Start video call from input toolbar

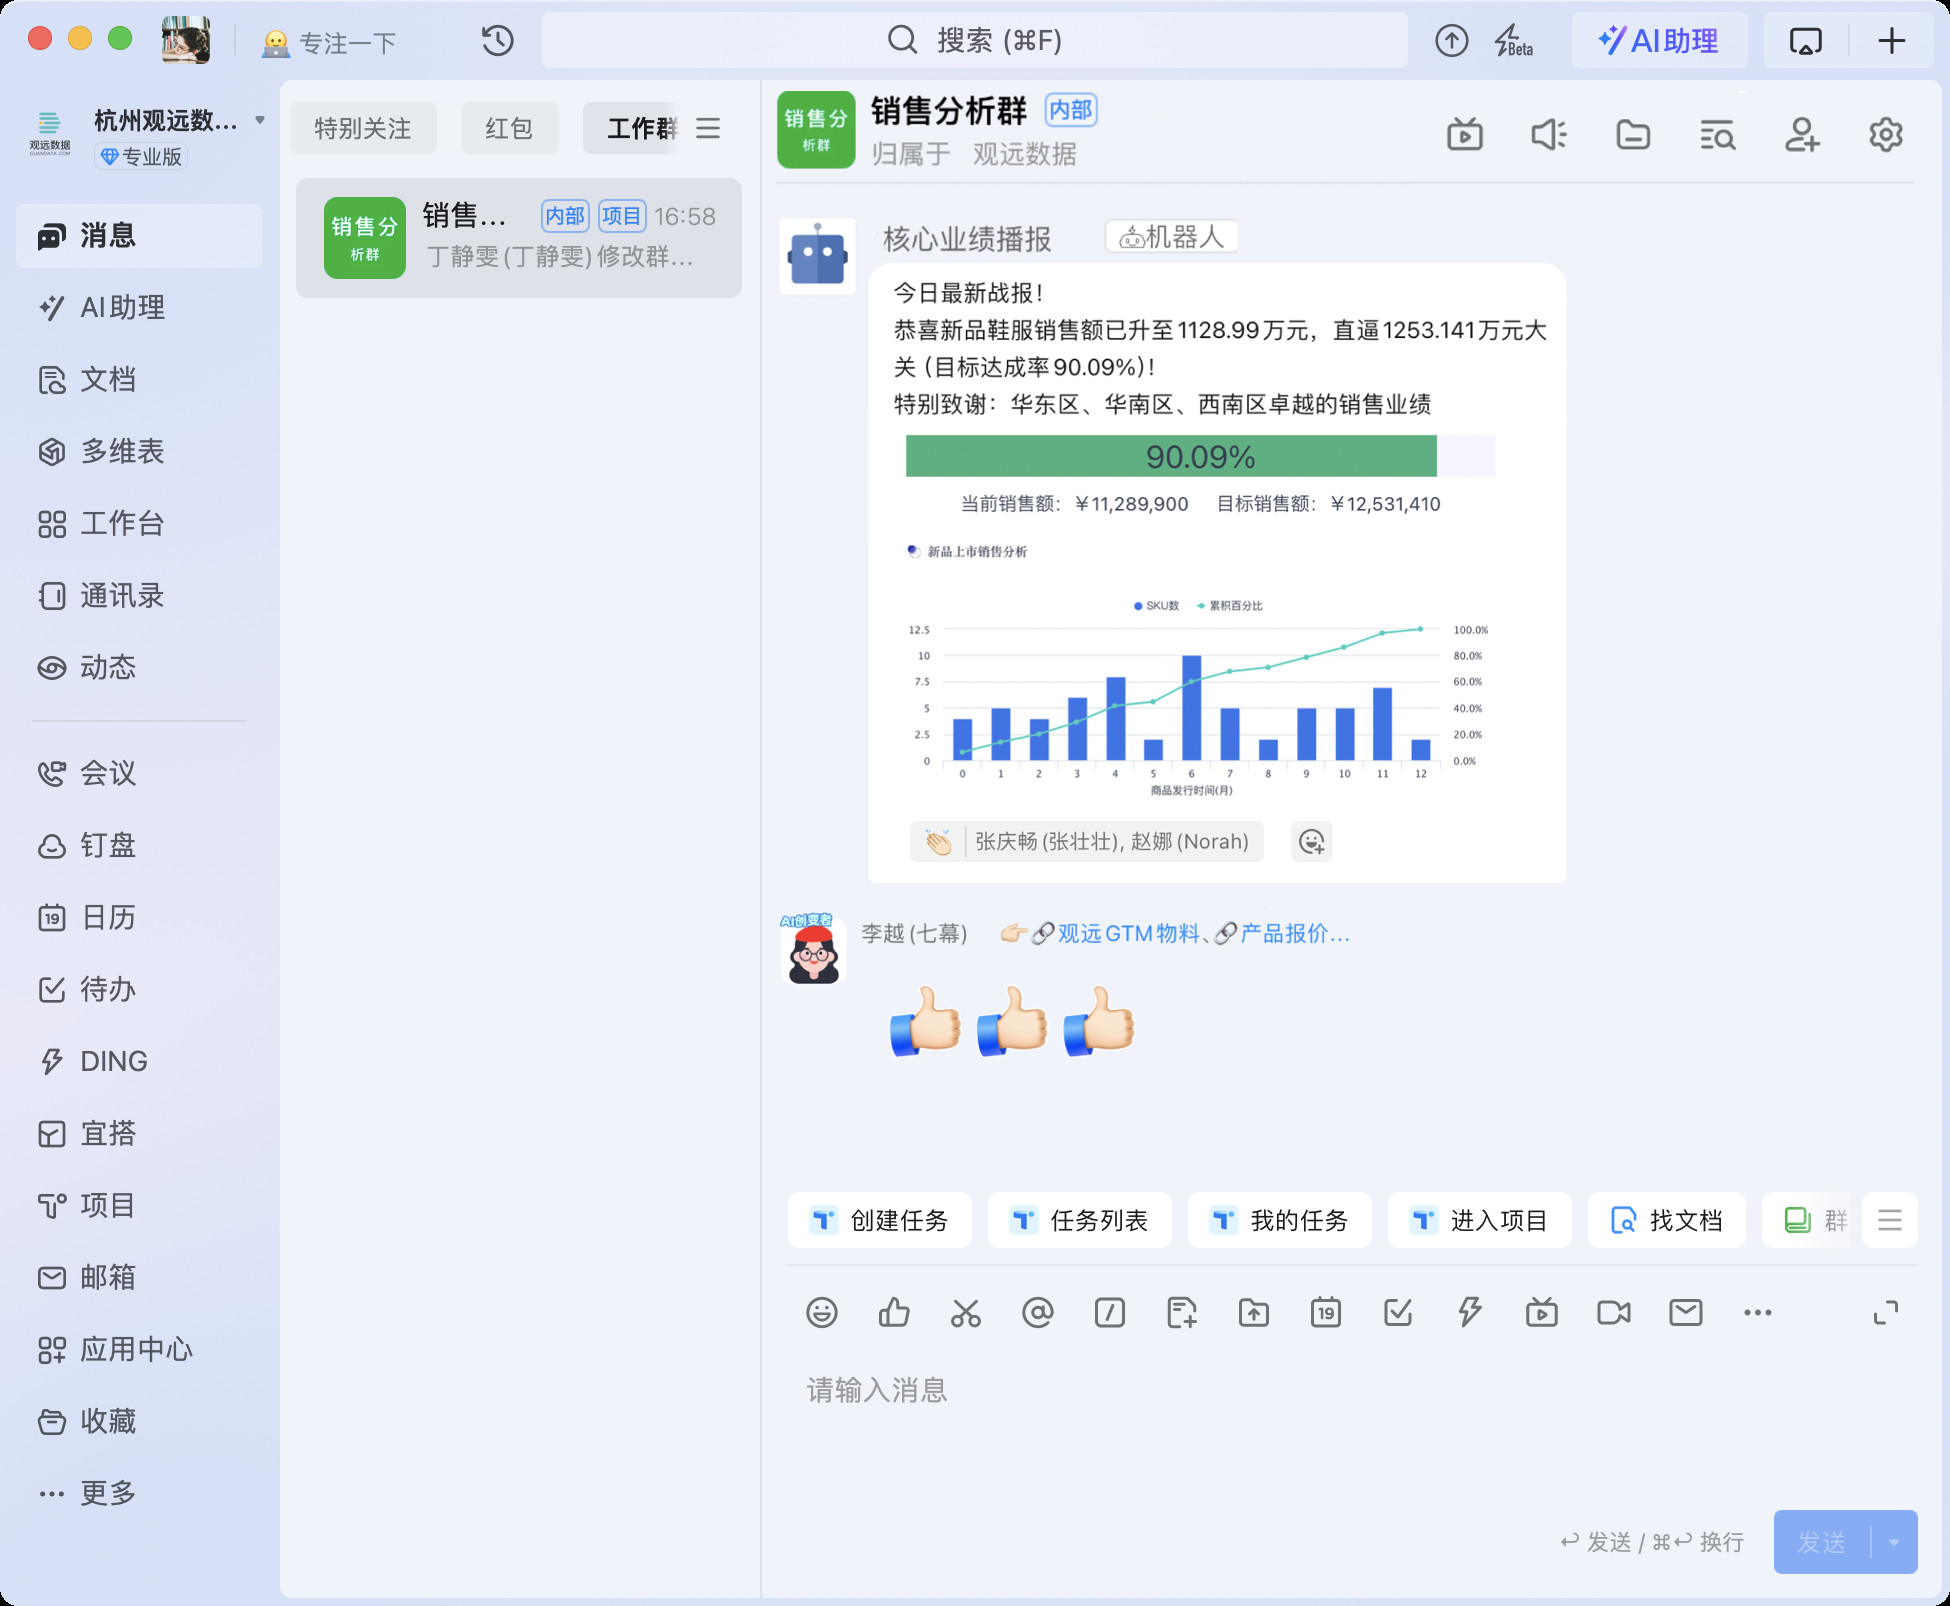[1613, 1312]
